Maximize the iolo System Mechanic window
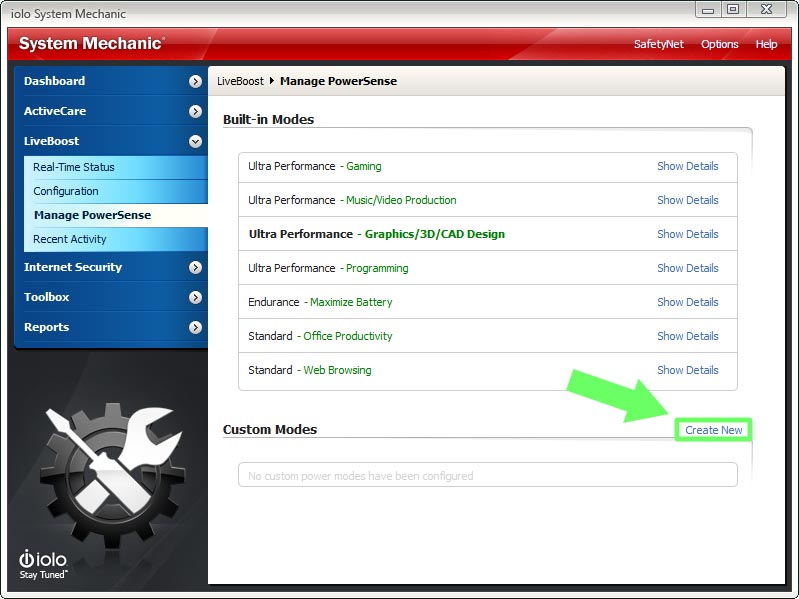The height and width of the screenshot is (599, 799). pos(733,10)
